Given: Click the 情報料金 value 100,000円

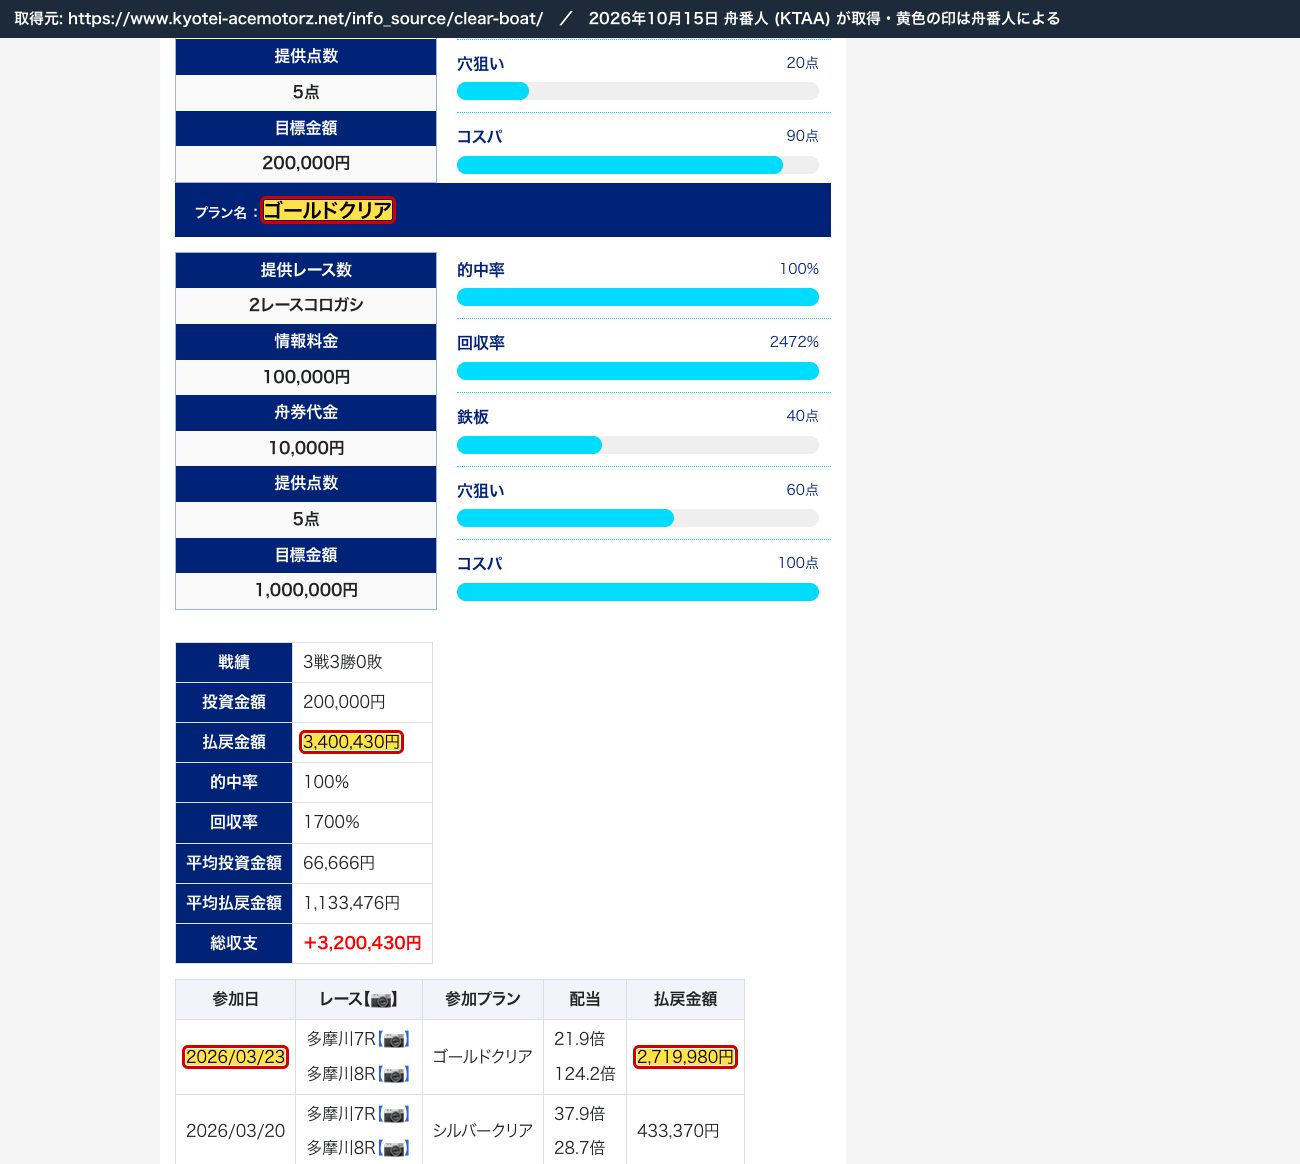Looking at the screenshot, I should [x=306, y=377].
